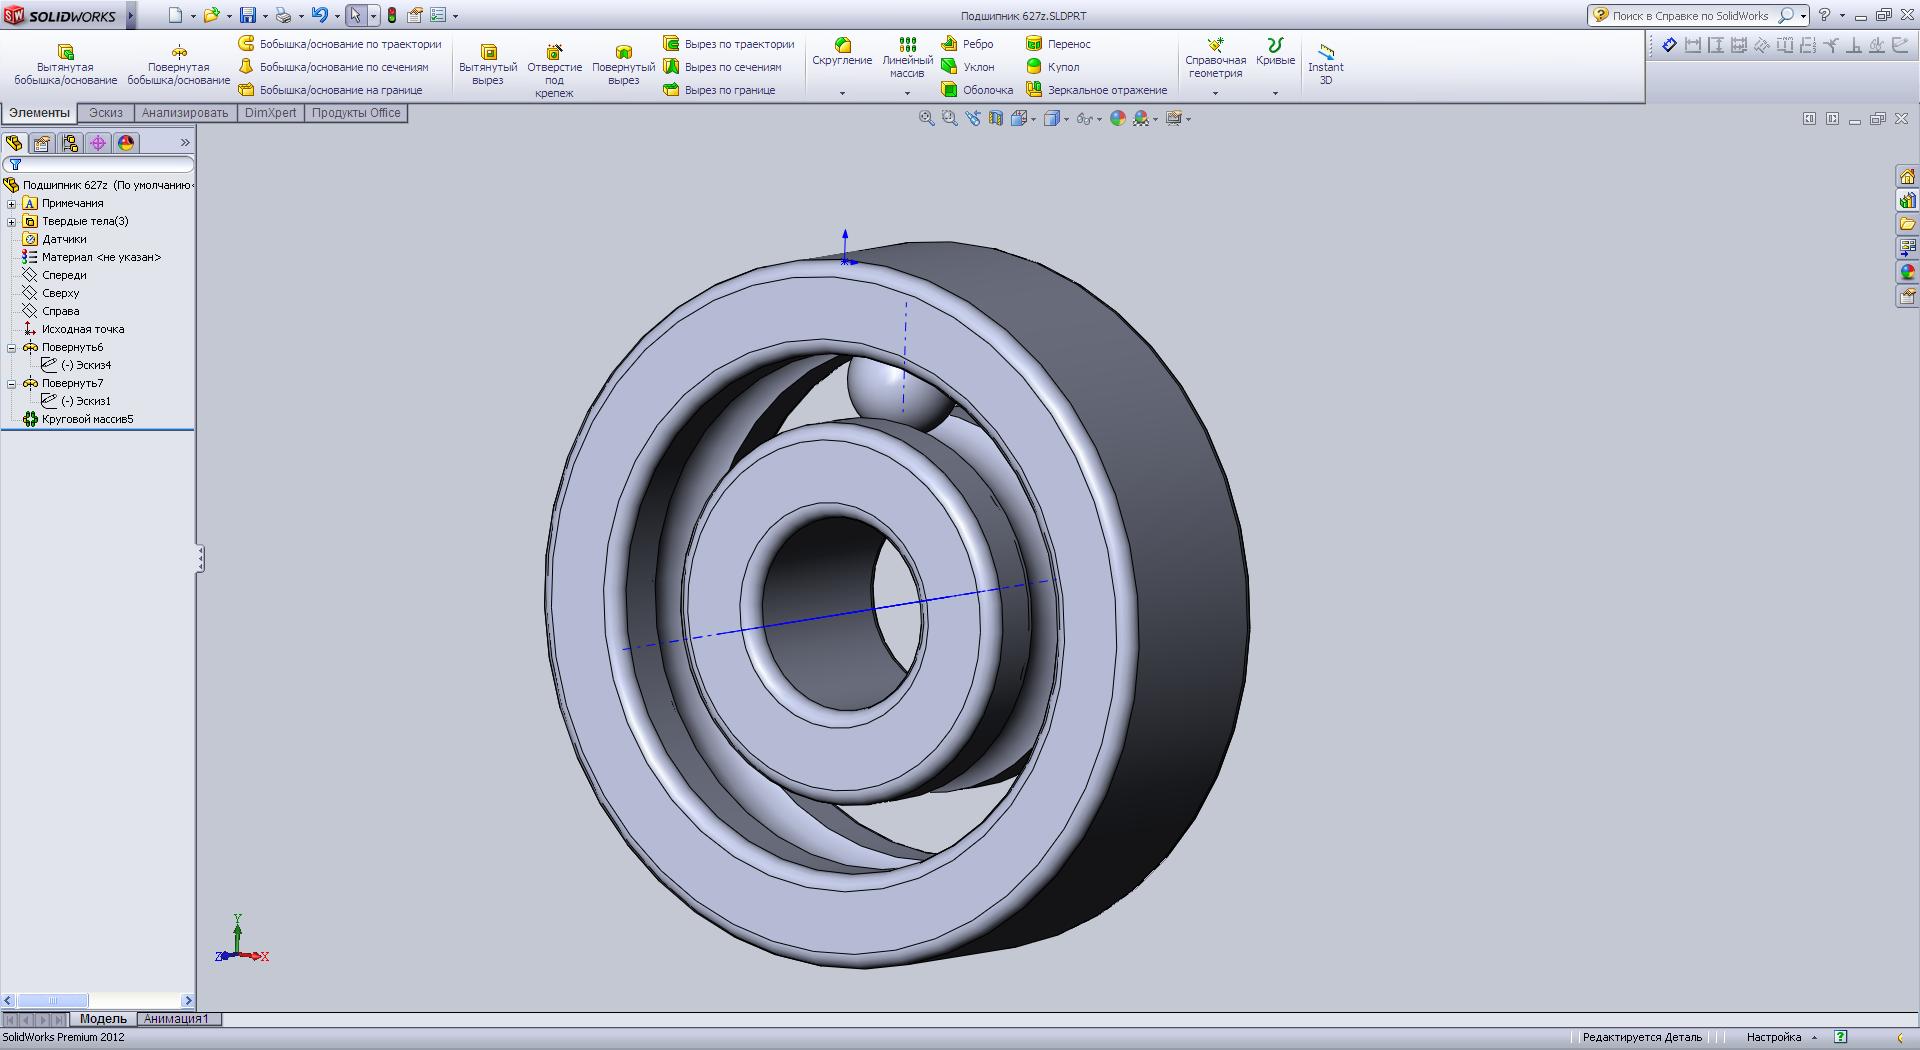The image size is (1920, 1050).
Task: Select Вырез по траектории
Action: pos(729,44)
